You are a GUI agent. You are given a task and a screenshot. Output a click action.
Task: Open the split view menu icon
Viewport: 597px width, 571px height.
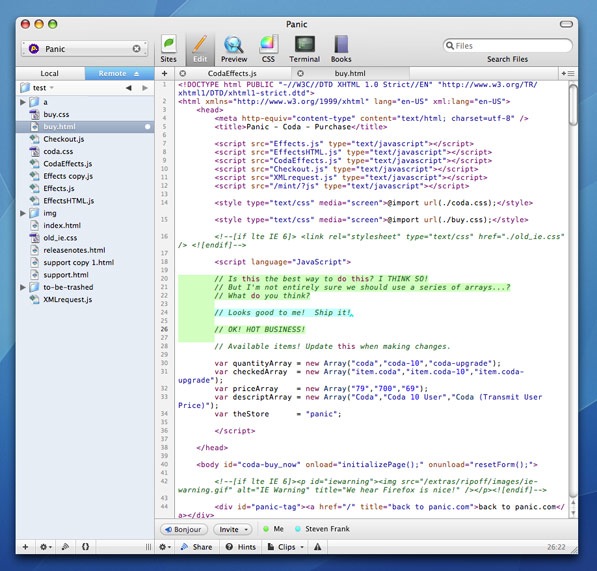click(568, 73)
